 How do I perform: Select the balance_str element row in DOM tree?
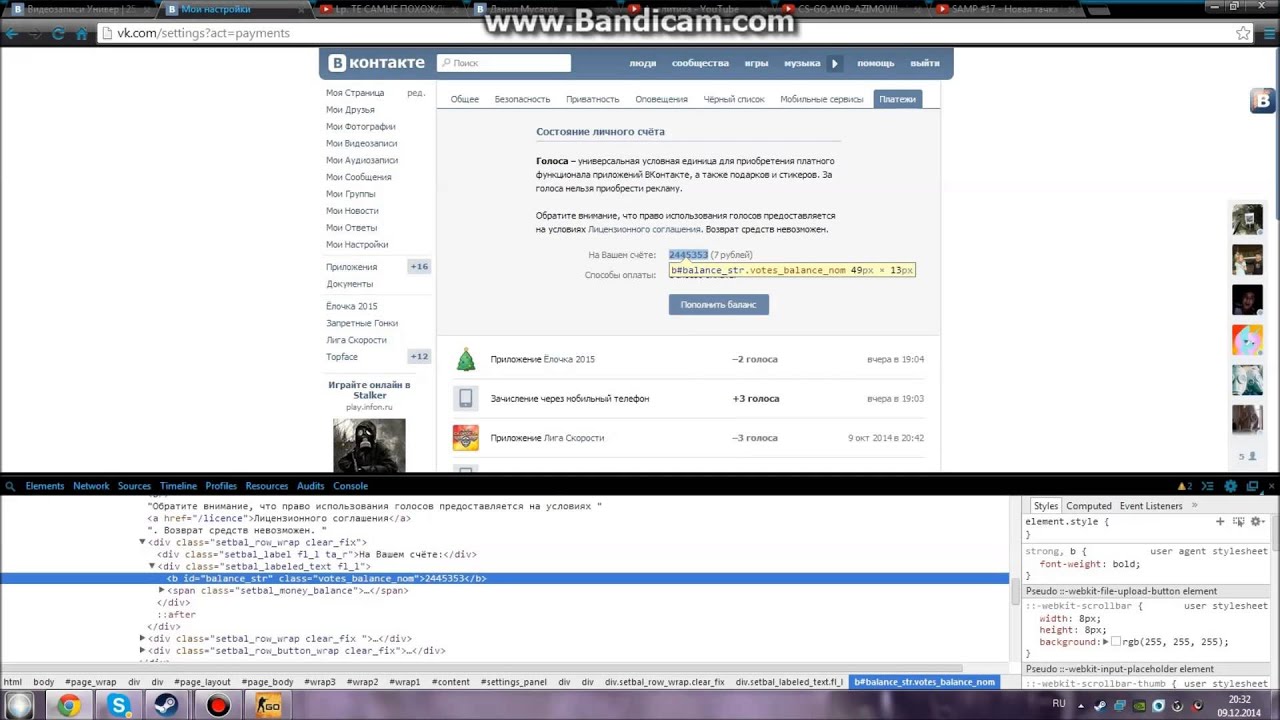[x=504, y=578]
